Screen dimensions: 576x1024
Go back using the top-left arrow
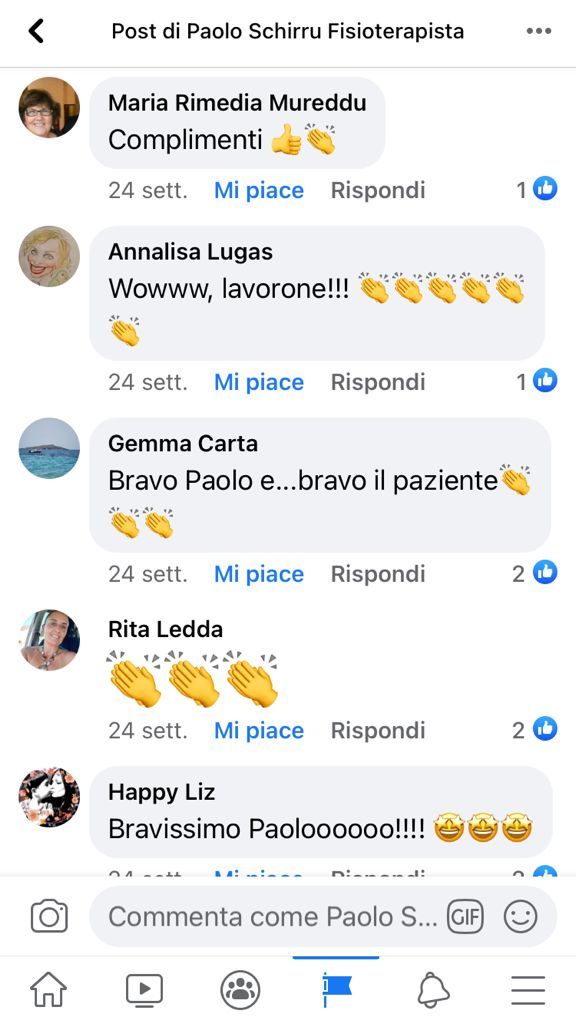[x=36, y=31]
